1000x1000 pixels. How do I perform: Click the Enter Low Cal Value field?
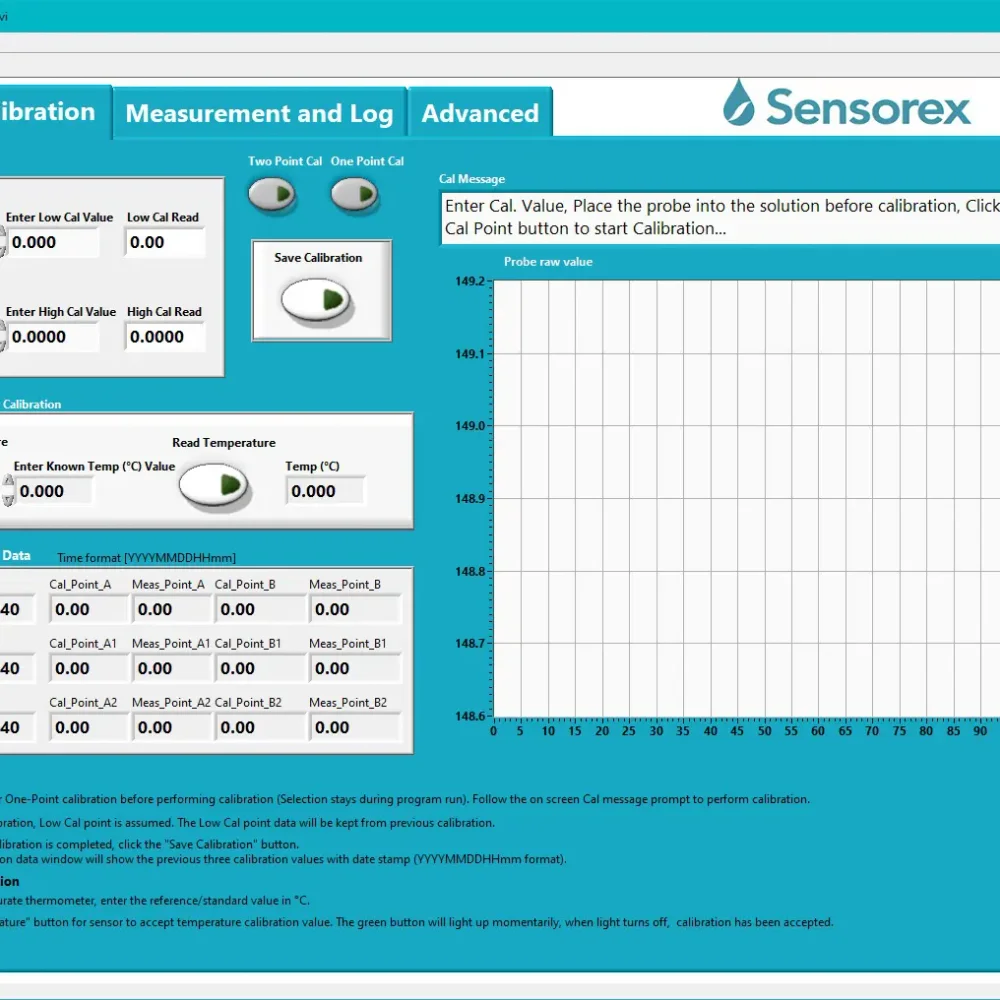tap(54, 243)
